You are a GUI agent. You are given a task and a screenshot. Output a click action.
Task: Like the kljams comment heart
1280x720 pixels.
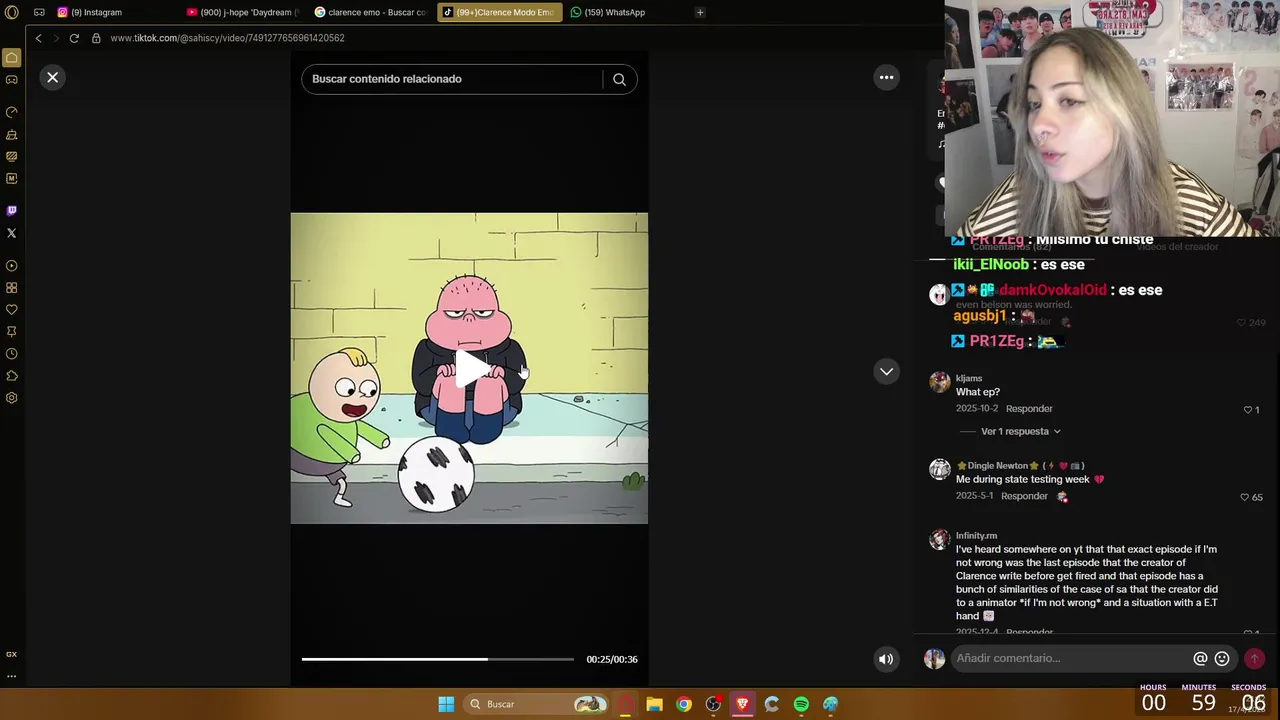(x=1248, y=410)
